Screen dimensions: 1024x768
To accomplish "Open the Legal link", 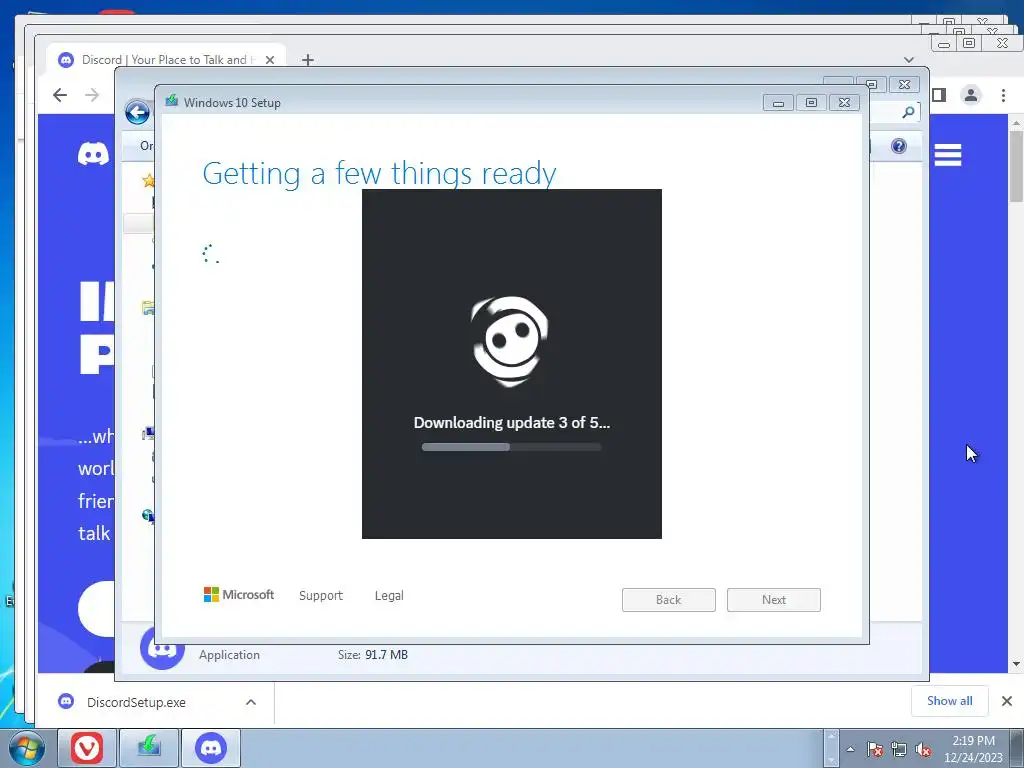I will [389, 596].
